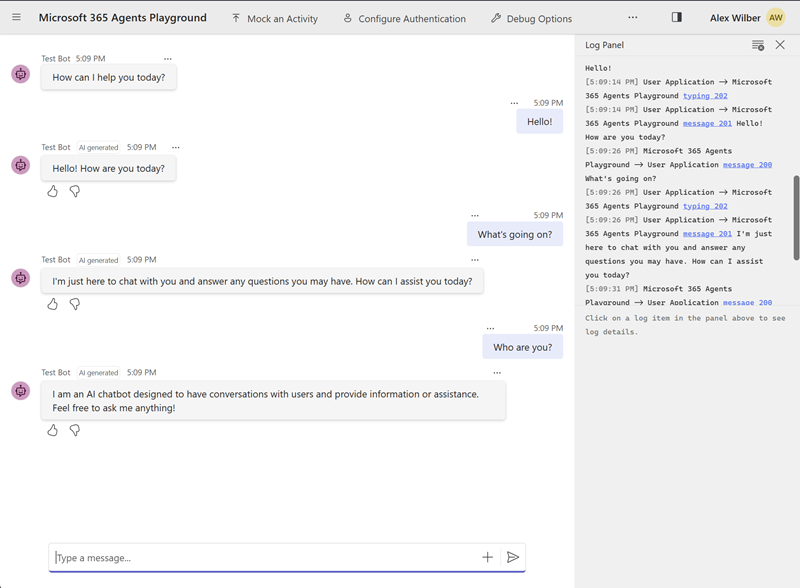
Task: Click Mock an Activity button
Action: (x=274, y=18)
